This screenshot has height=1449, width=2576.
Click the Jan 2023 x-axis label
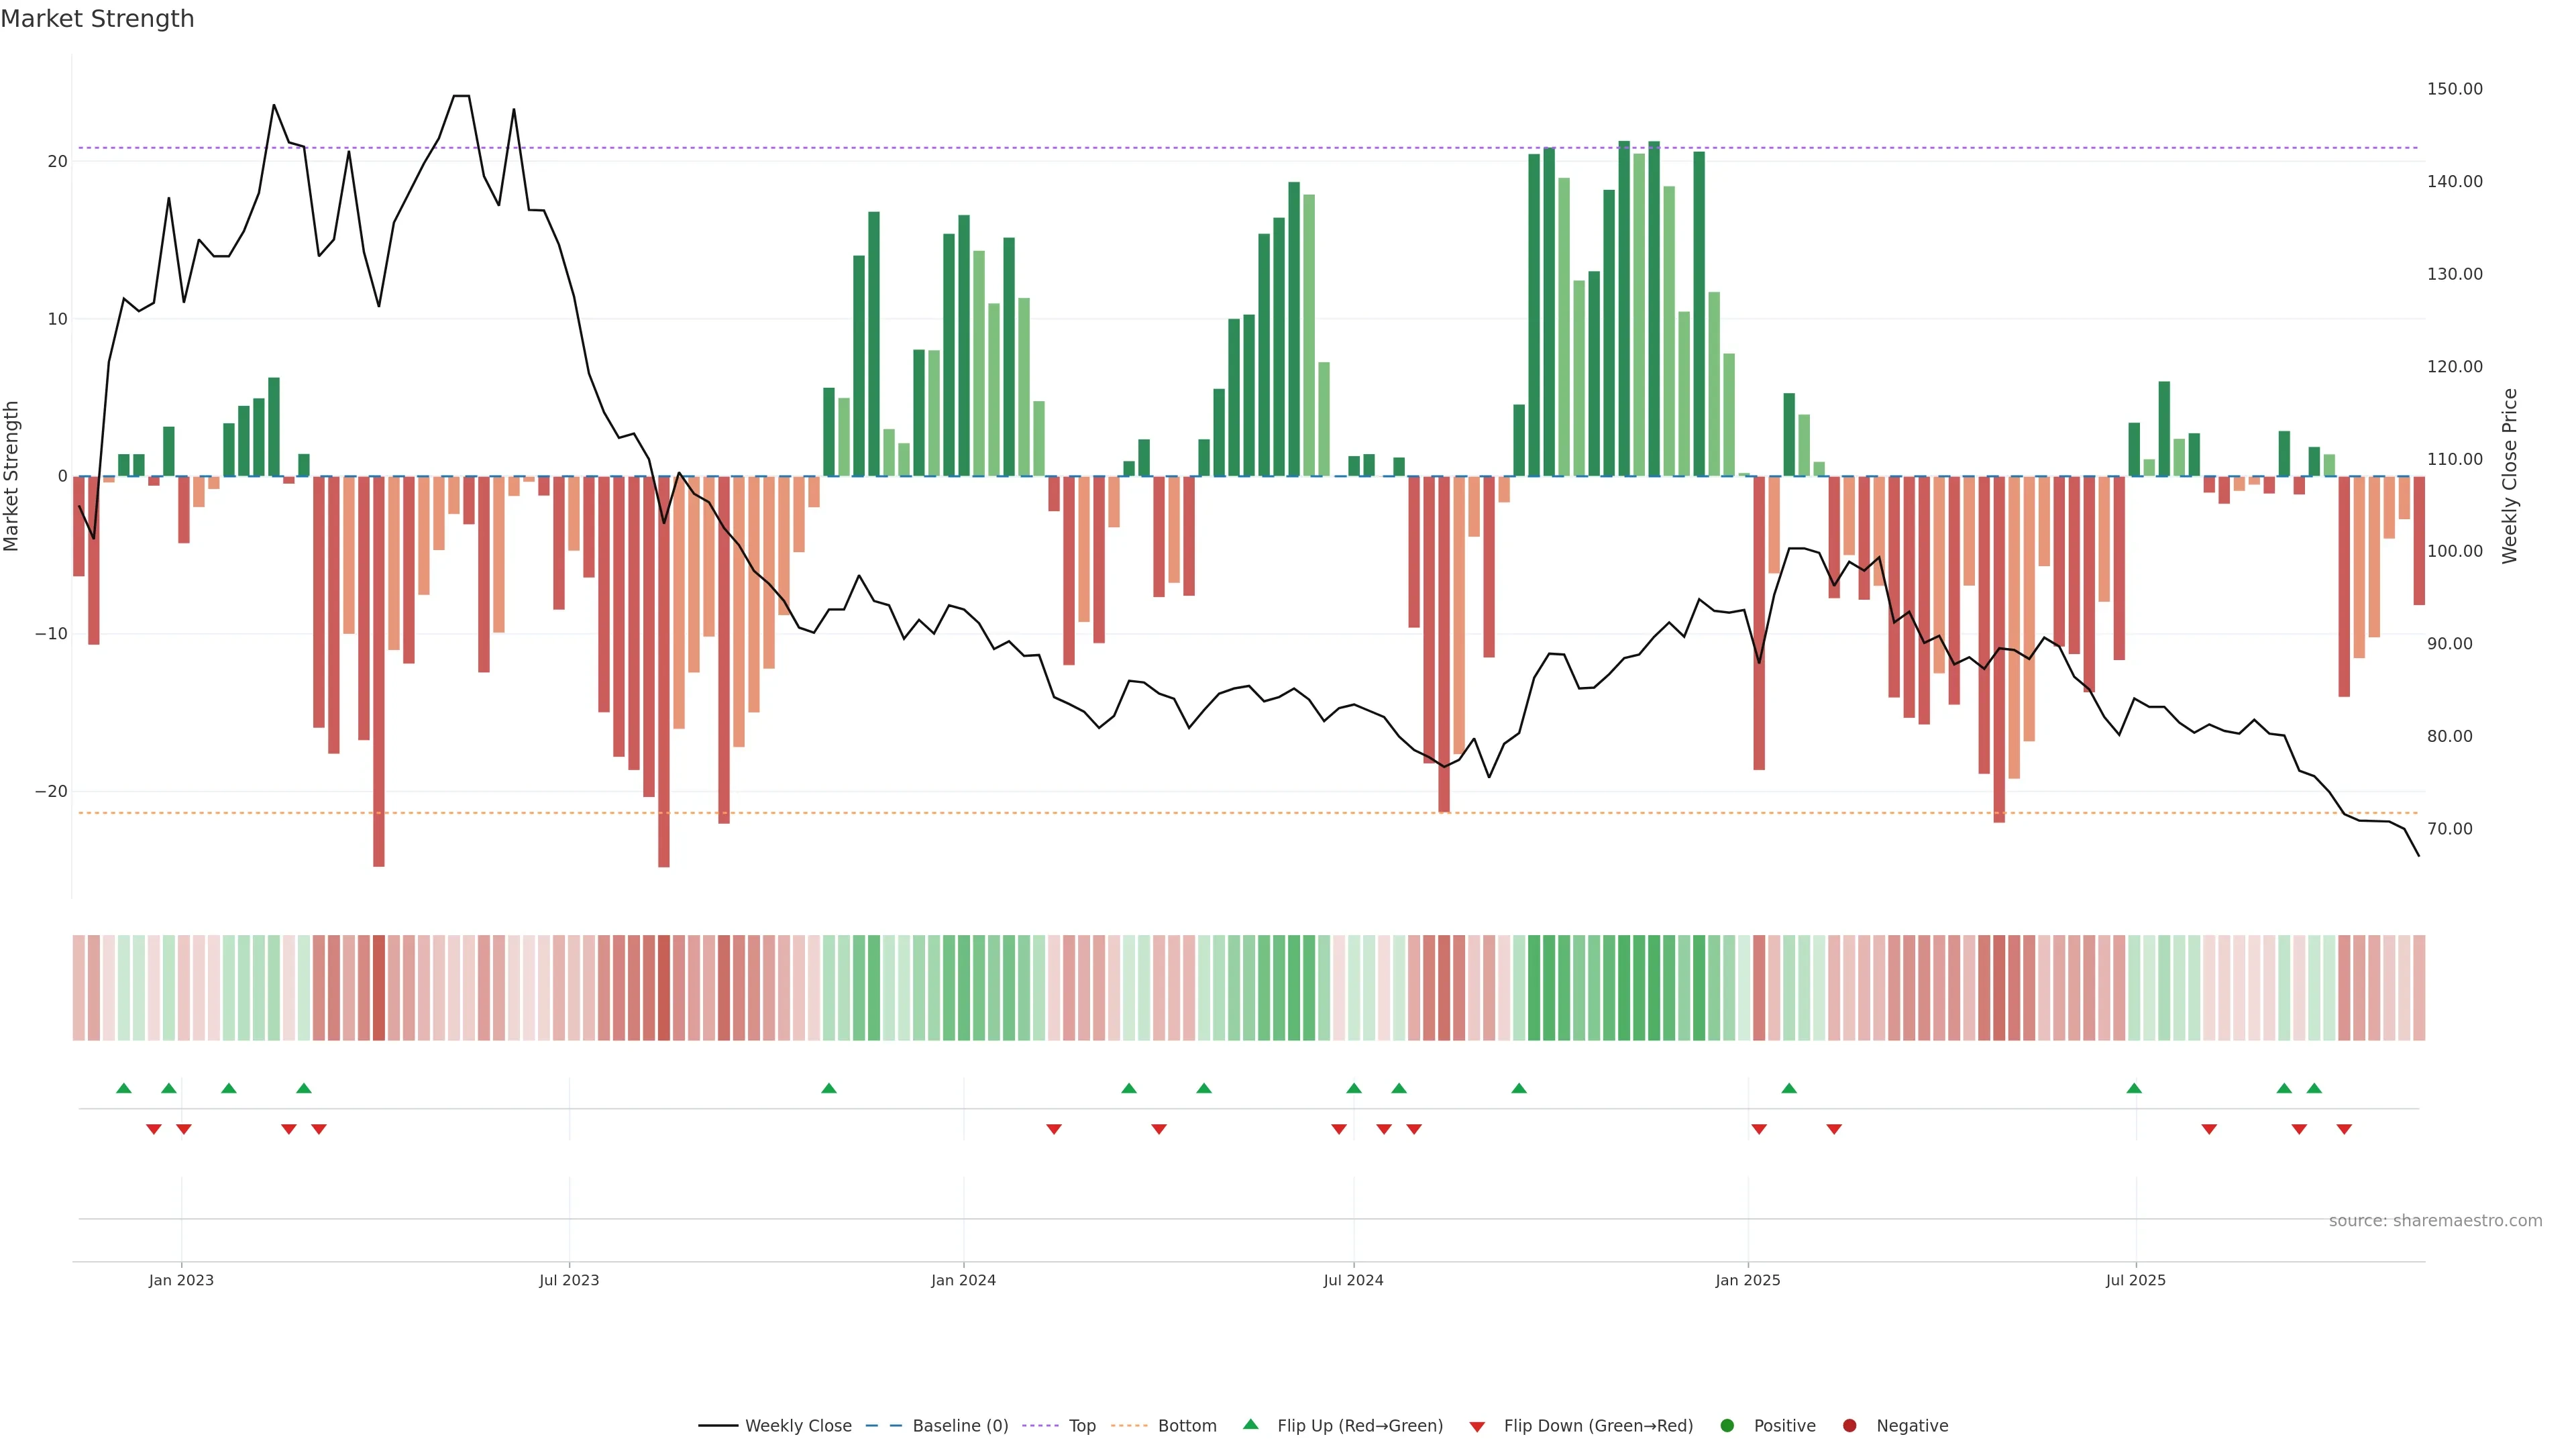coord(181,1280)
